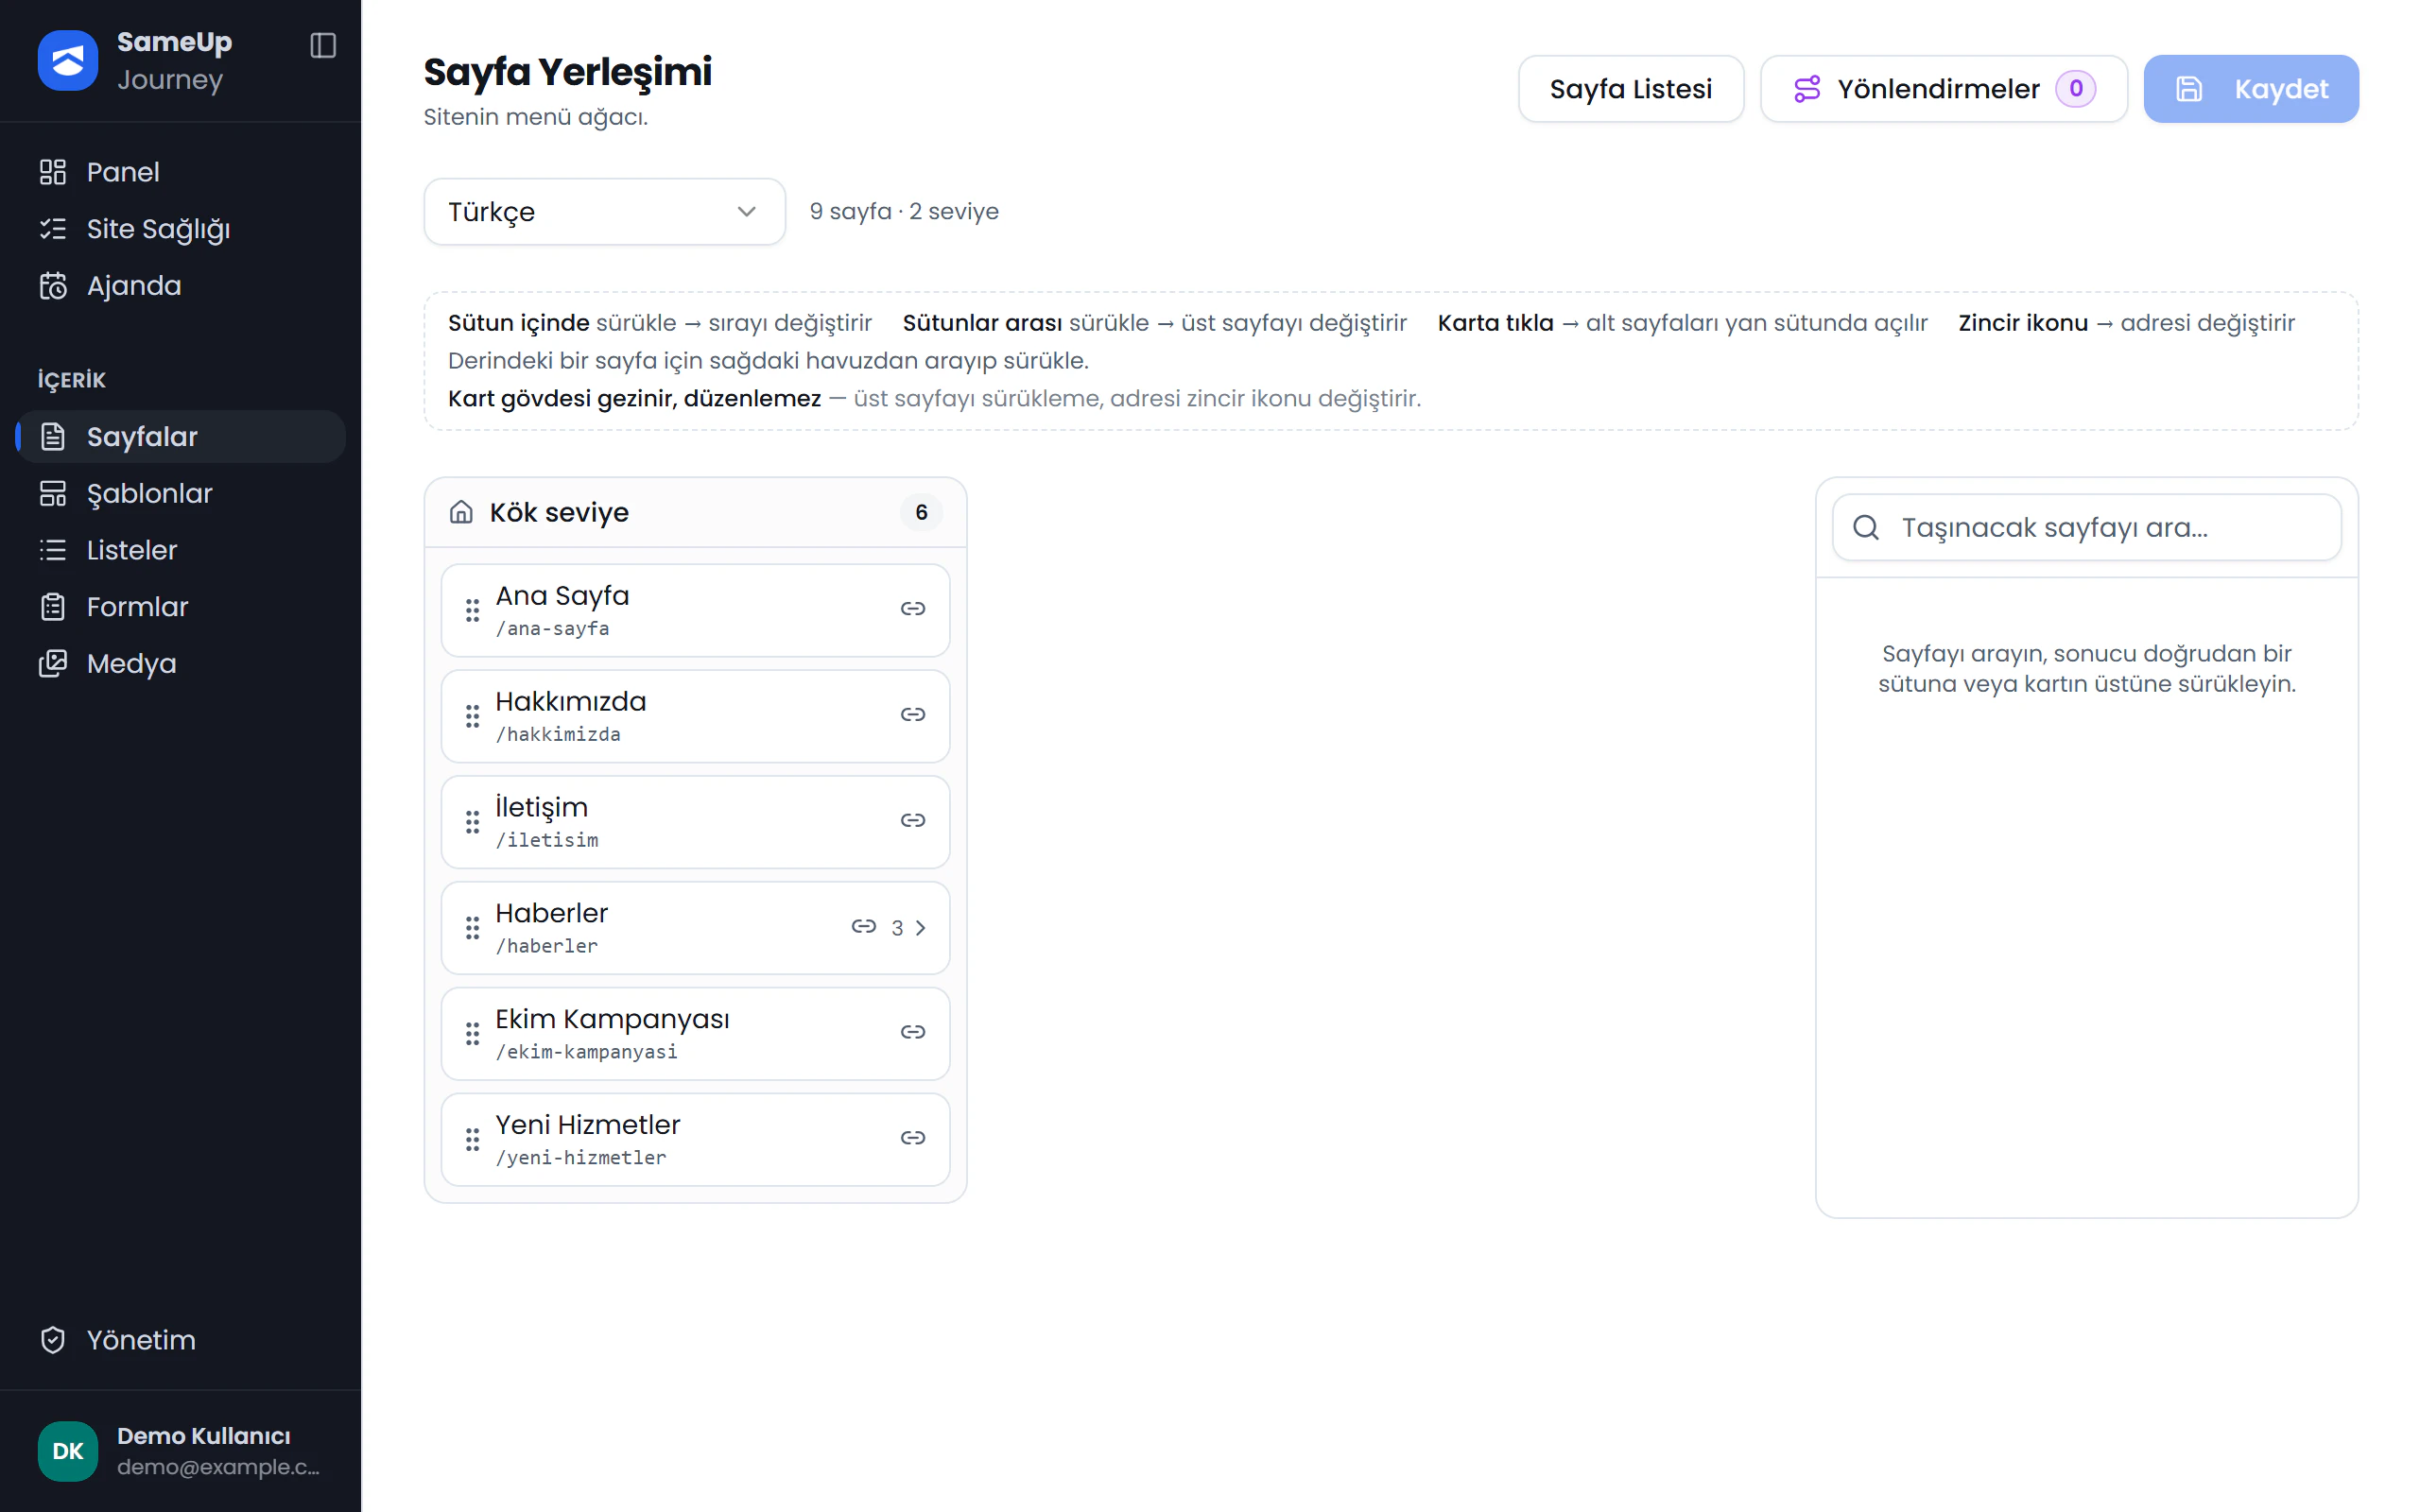Click the chain icon on Hakkımızda card
This screenshot has height=1512, width=2420.
click(912, 714)
